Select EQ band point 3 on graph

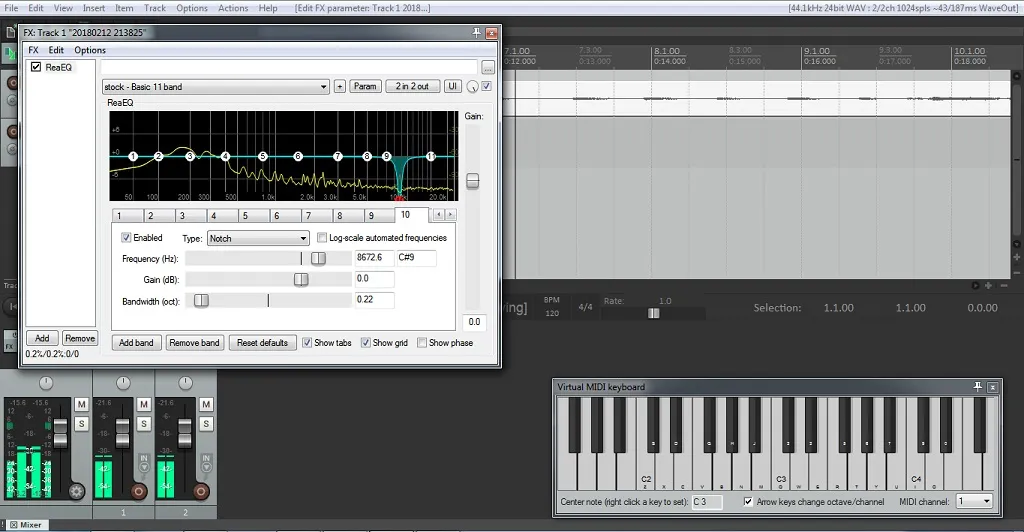click(x=190, y=157)
